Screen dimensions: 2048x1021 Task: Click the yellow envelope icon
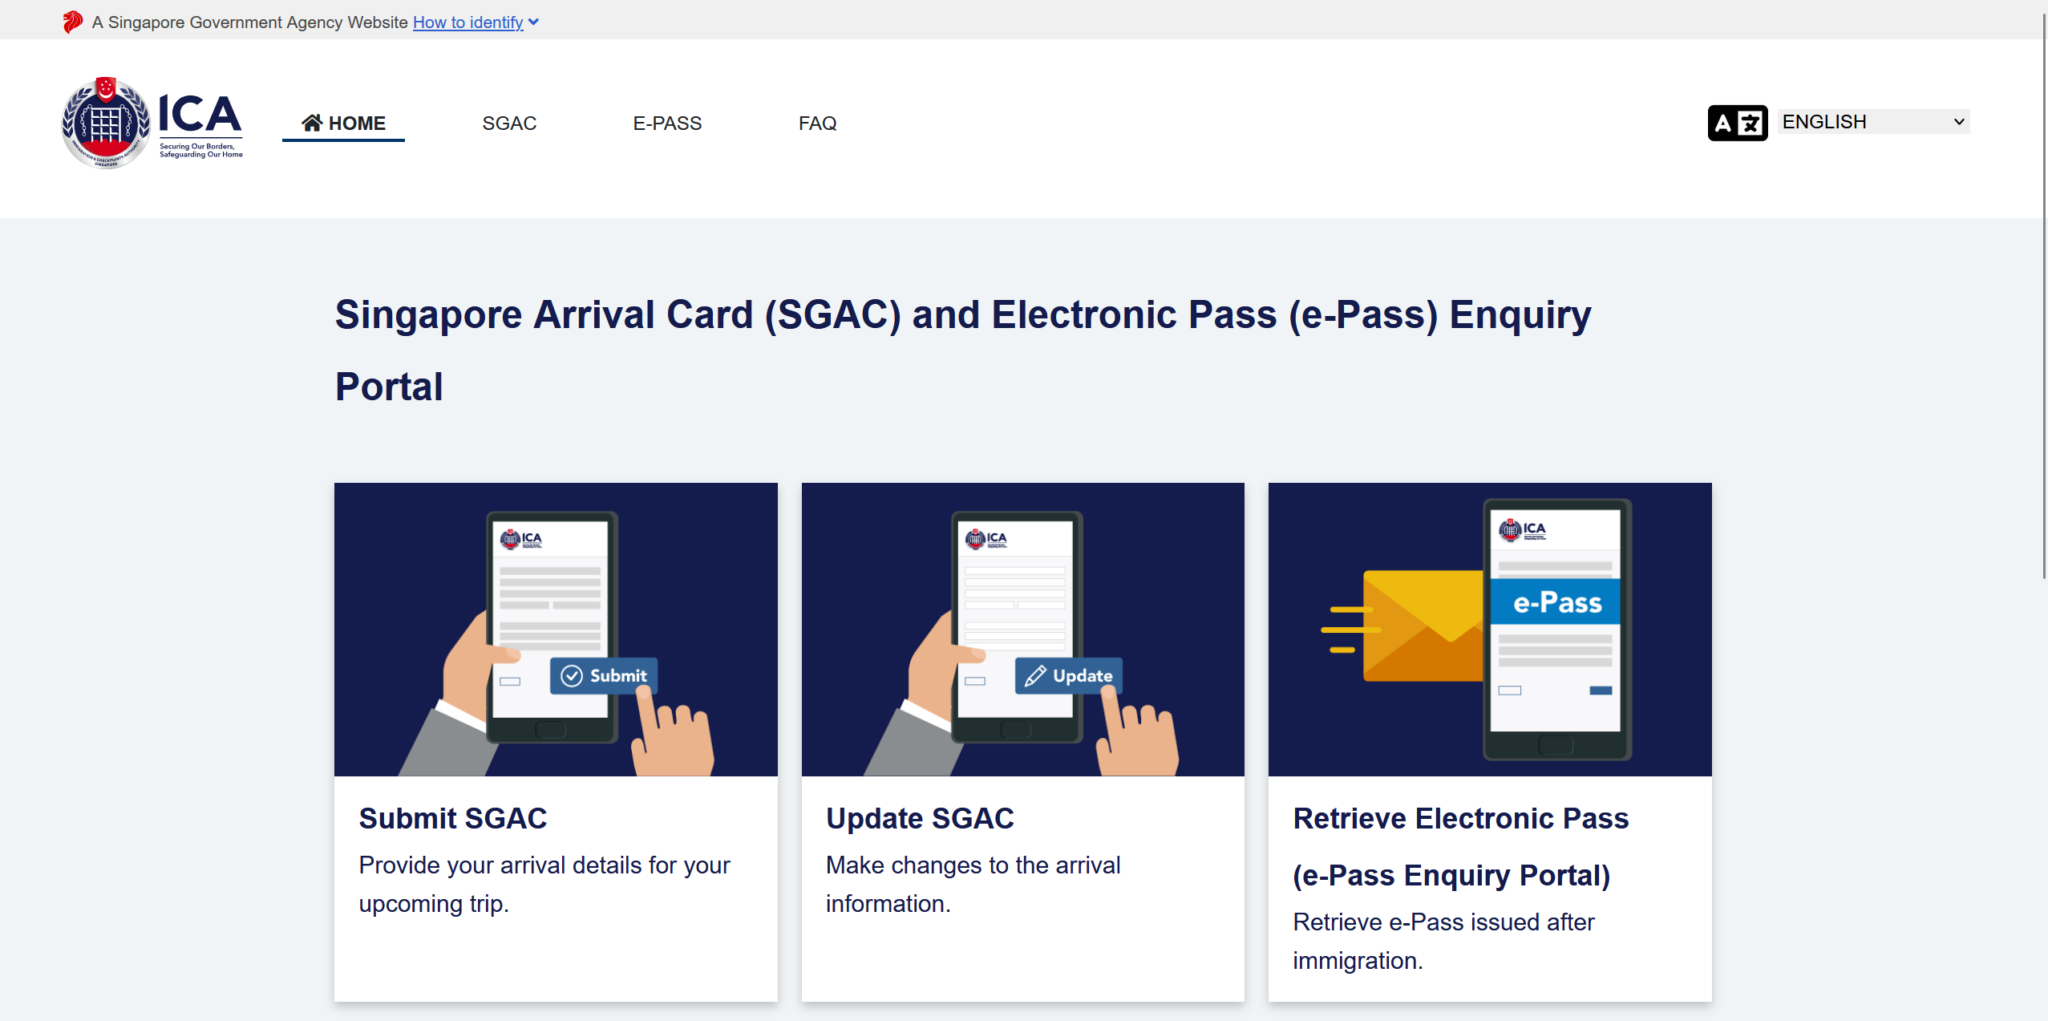point(1422,625)
